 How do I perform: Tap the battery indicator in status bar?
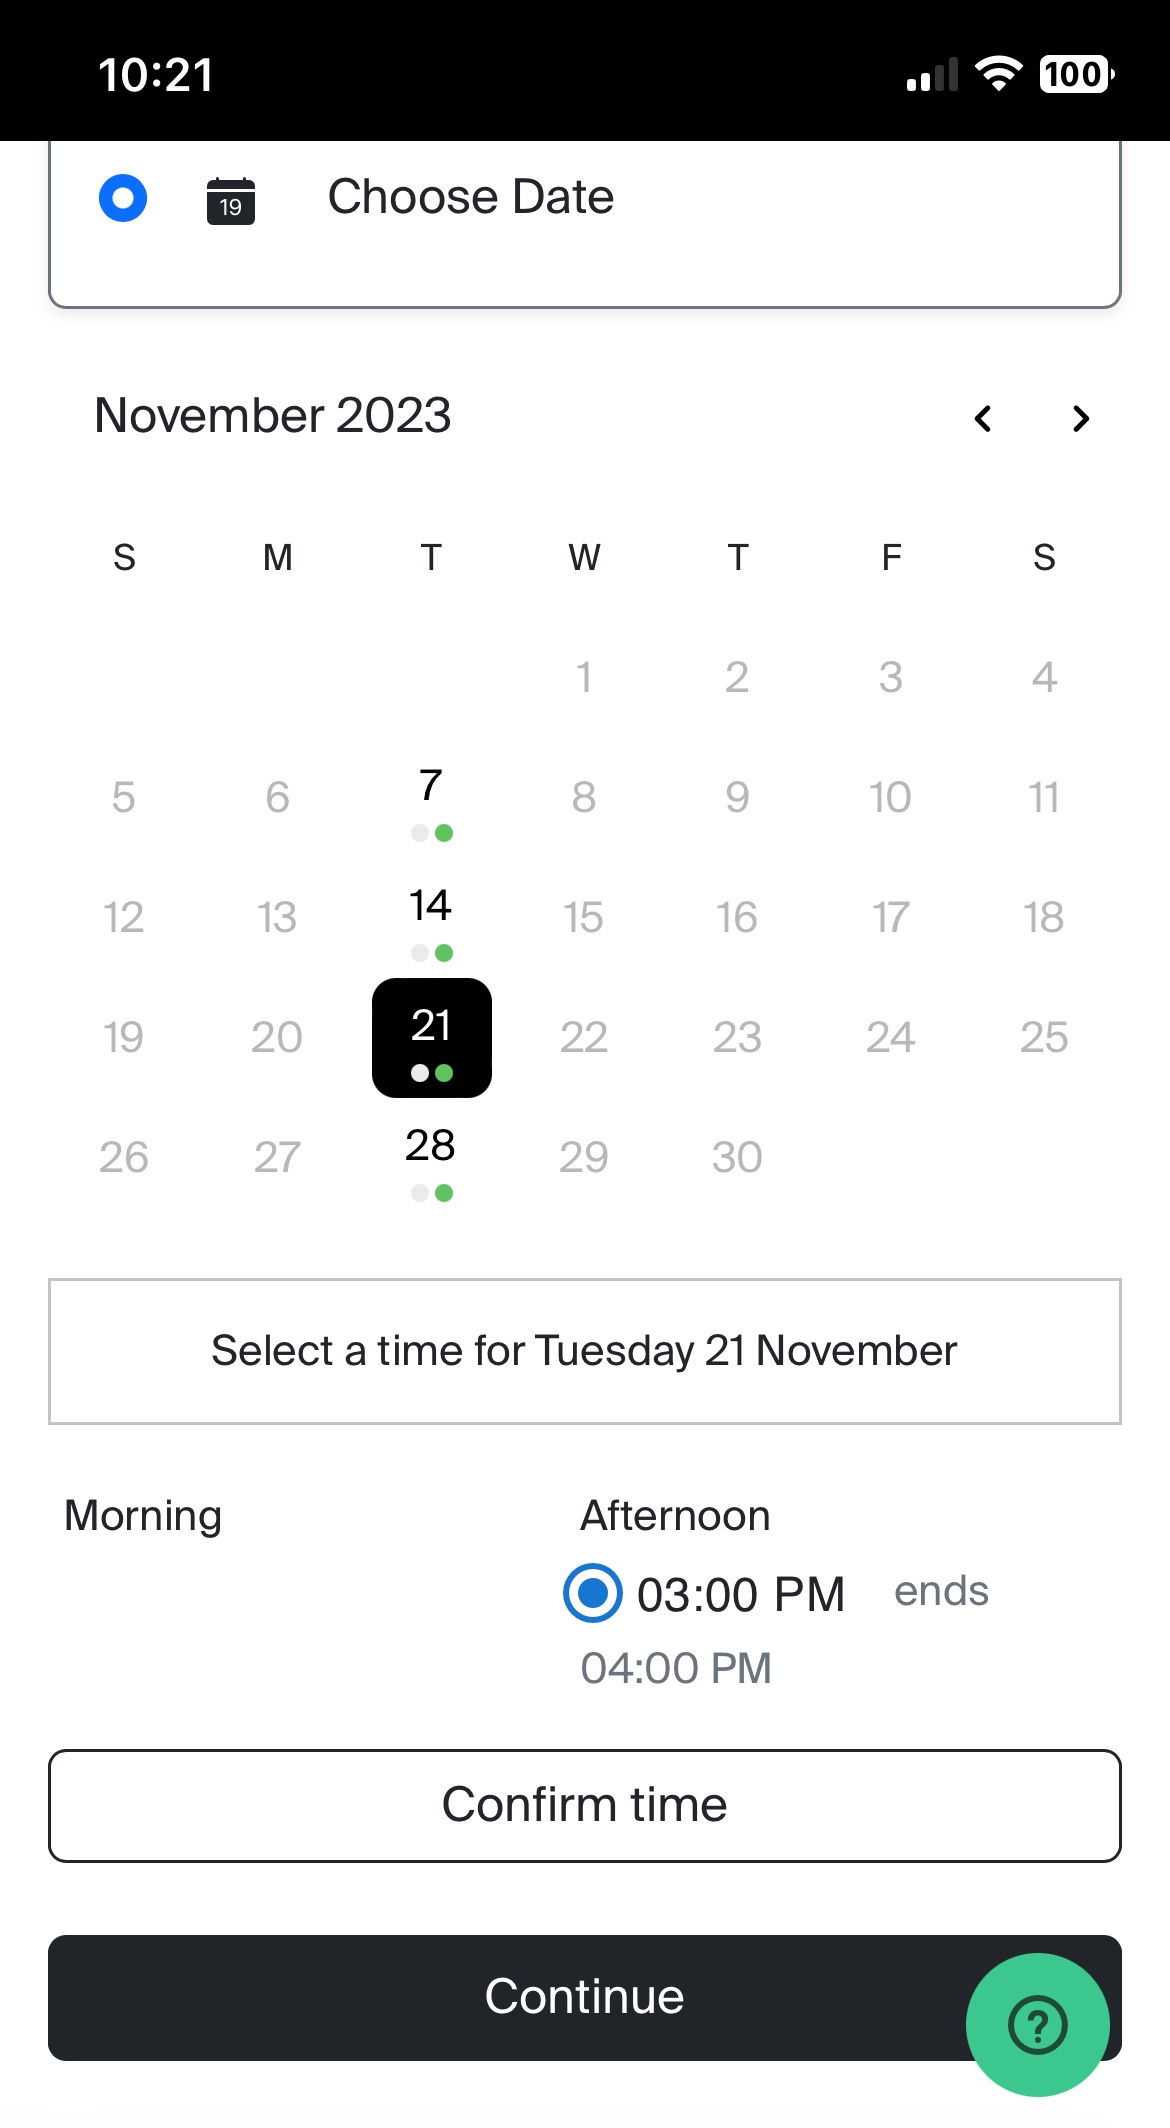[x=1076, y=74]
